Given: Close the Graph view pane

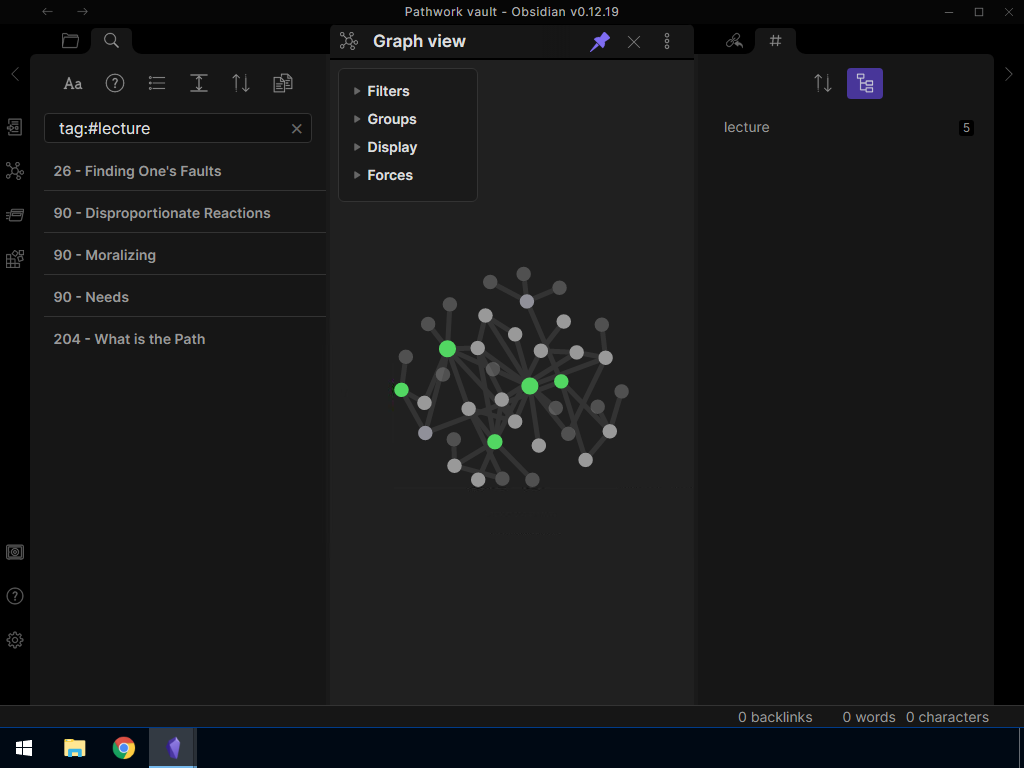Looking at the screenshot, I should tap(633, 42).
